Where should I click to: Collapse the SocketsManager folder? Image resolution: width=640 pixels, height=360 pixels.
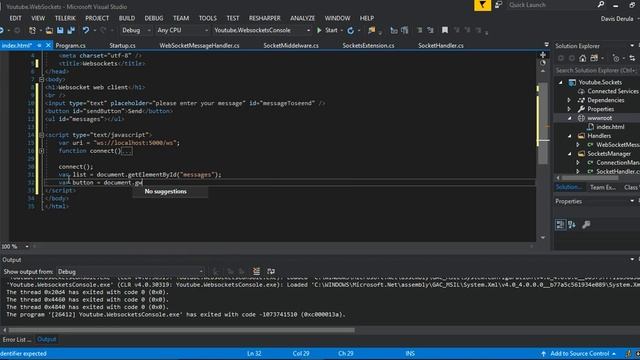point(570,154)
